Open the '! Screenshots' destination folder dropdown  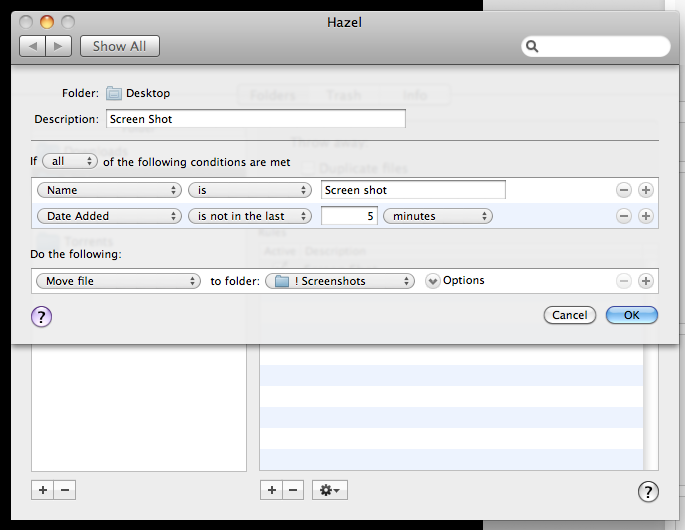click(x=340, y=281)
